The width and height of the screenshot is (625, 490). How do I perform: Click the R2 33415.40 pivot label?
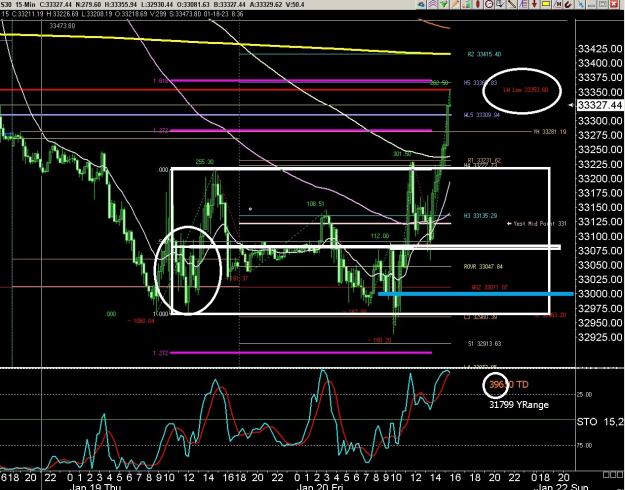484,54
